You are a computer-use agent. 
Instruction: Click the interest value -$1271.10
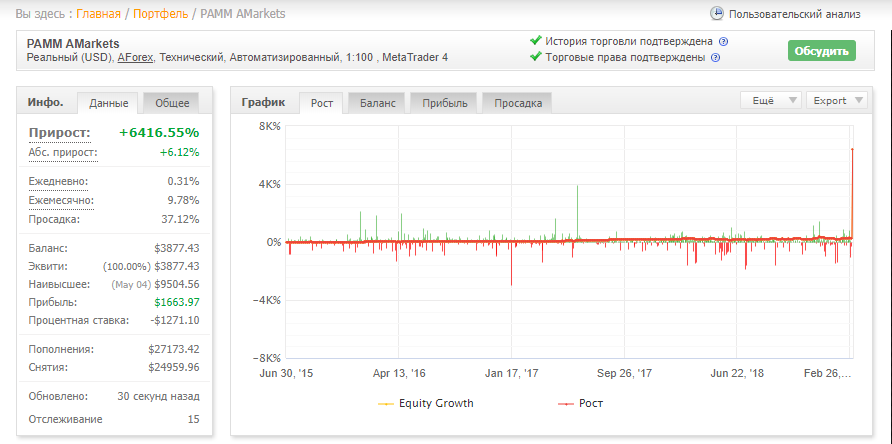pos(175,320)
